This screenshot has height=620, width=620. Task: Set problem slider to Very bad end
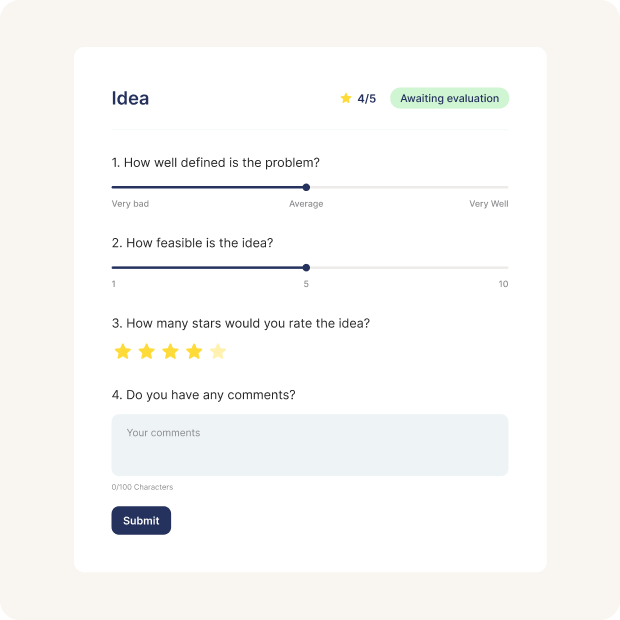[113, 187]
